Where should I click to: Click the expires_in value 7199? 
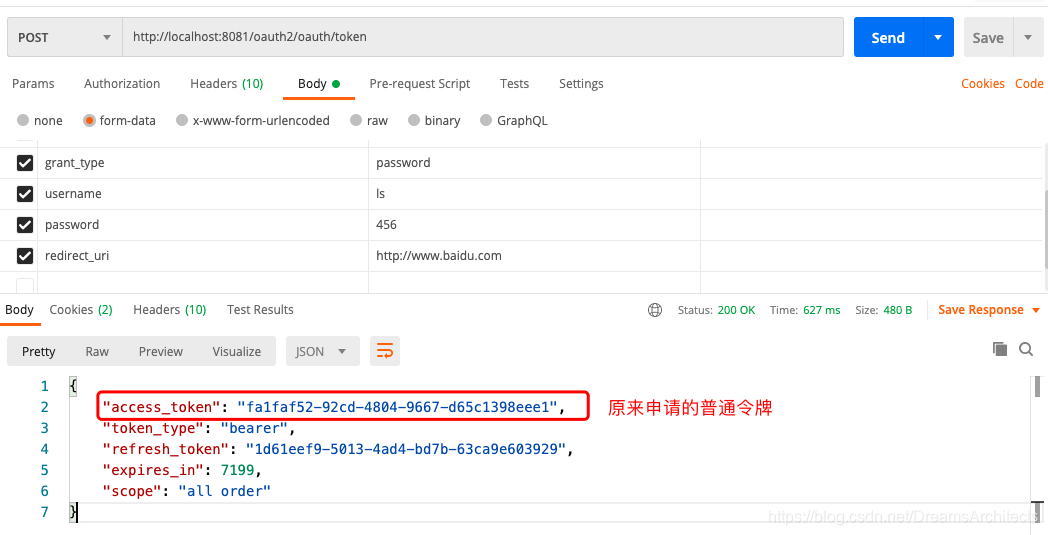coord(237,470)
